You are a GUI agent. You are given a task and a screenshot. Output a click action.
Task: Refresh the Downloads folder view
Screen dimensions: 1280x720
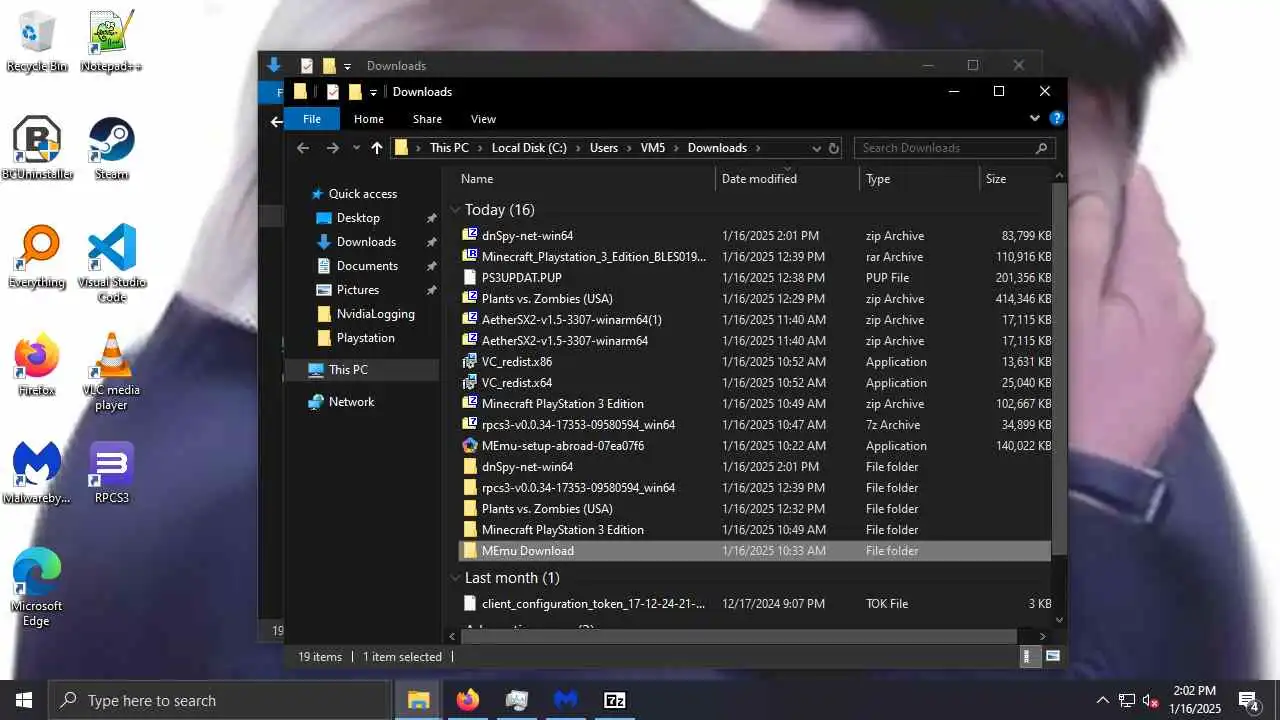tap(833, 148)
